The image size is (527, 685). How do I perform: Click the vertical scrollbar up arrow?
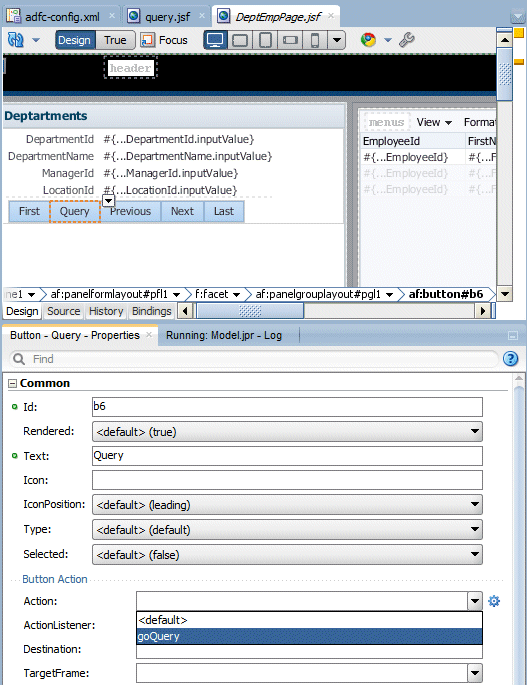point(505,40)
